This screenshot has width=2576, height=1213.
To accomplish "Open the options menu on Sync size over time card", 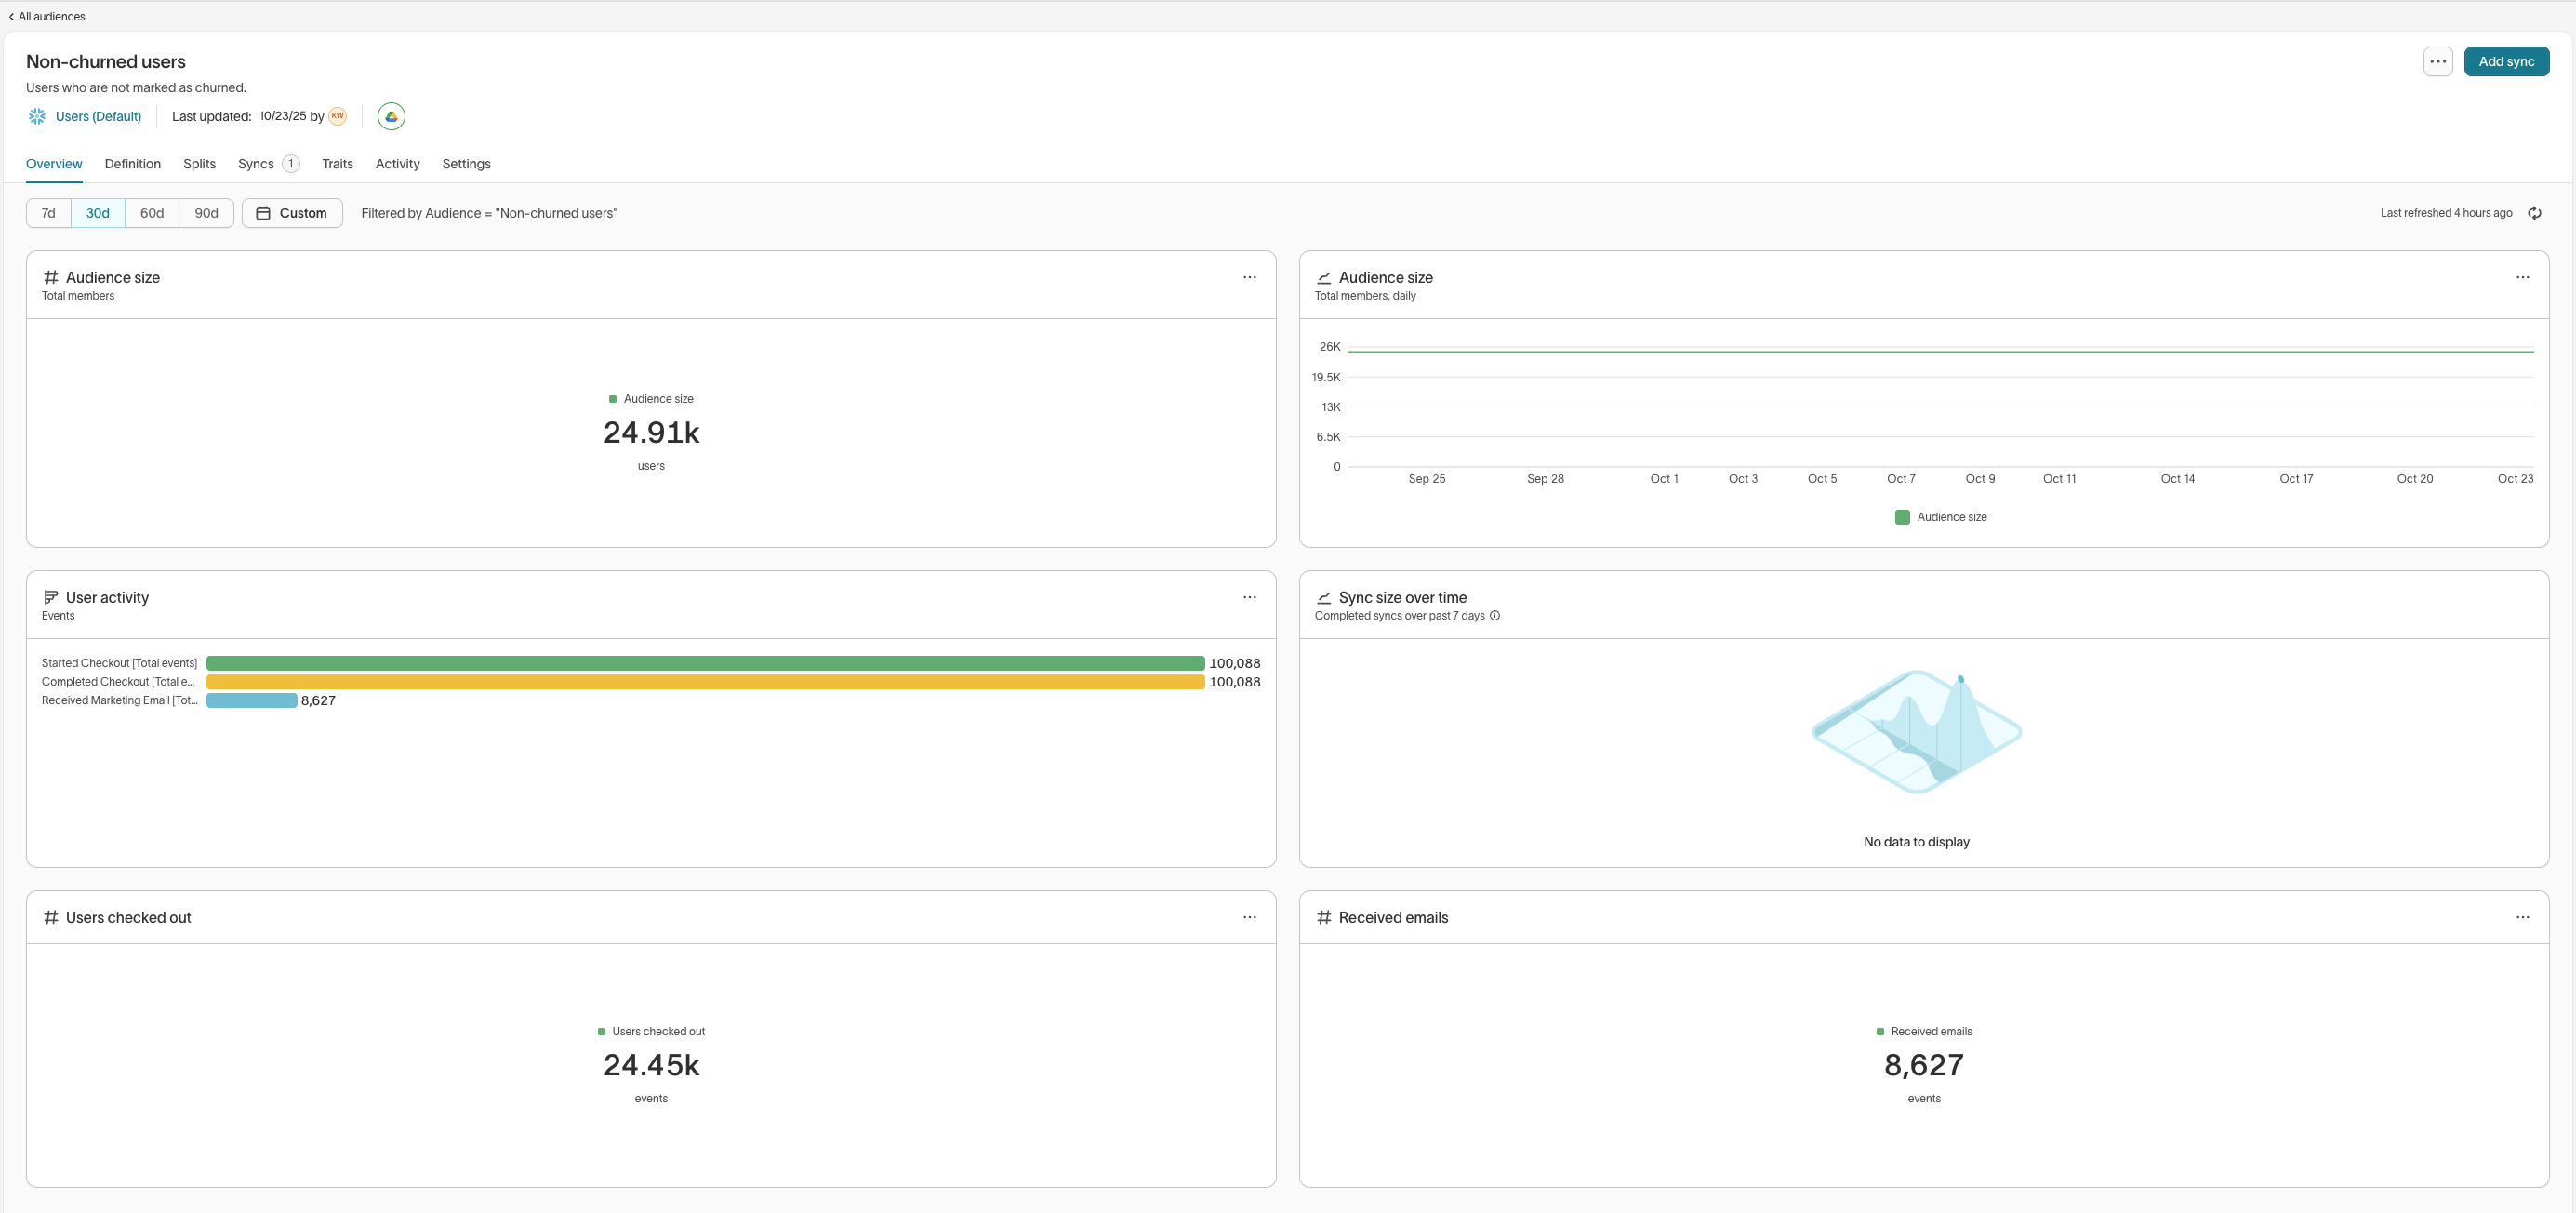I will 2522,597.
